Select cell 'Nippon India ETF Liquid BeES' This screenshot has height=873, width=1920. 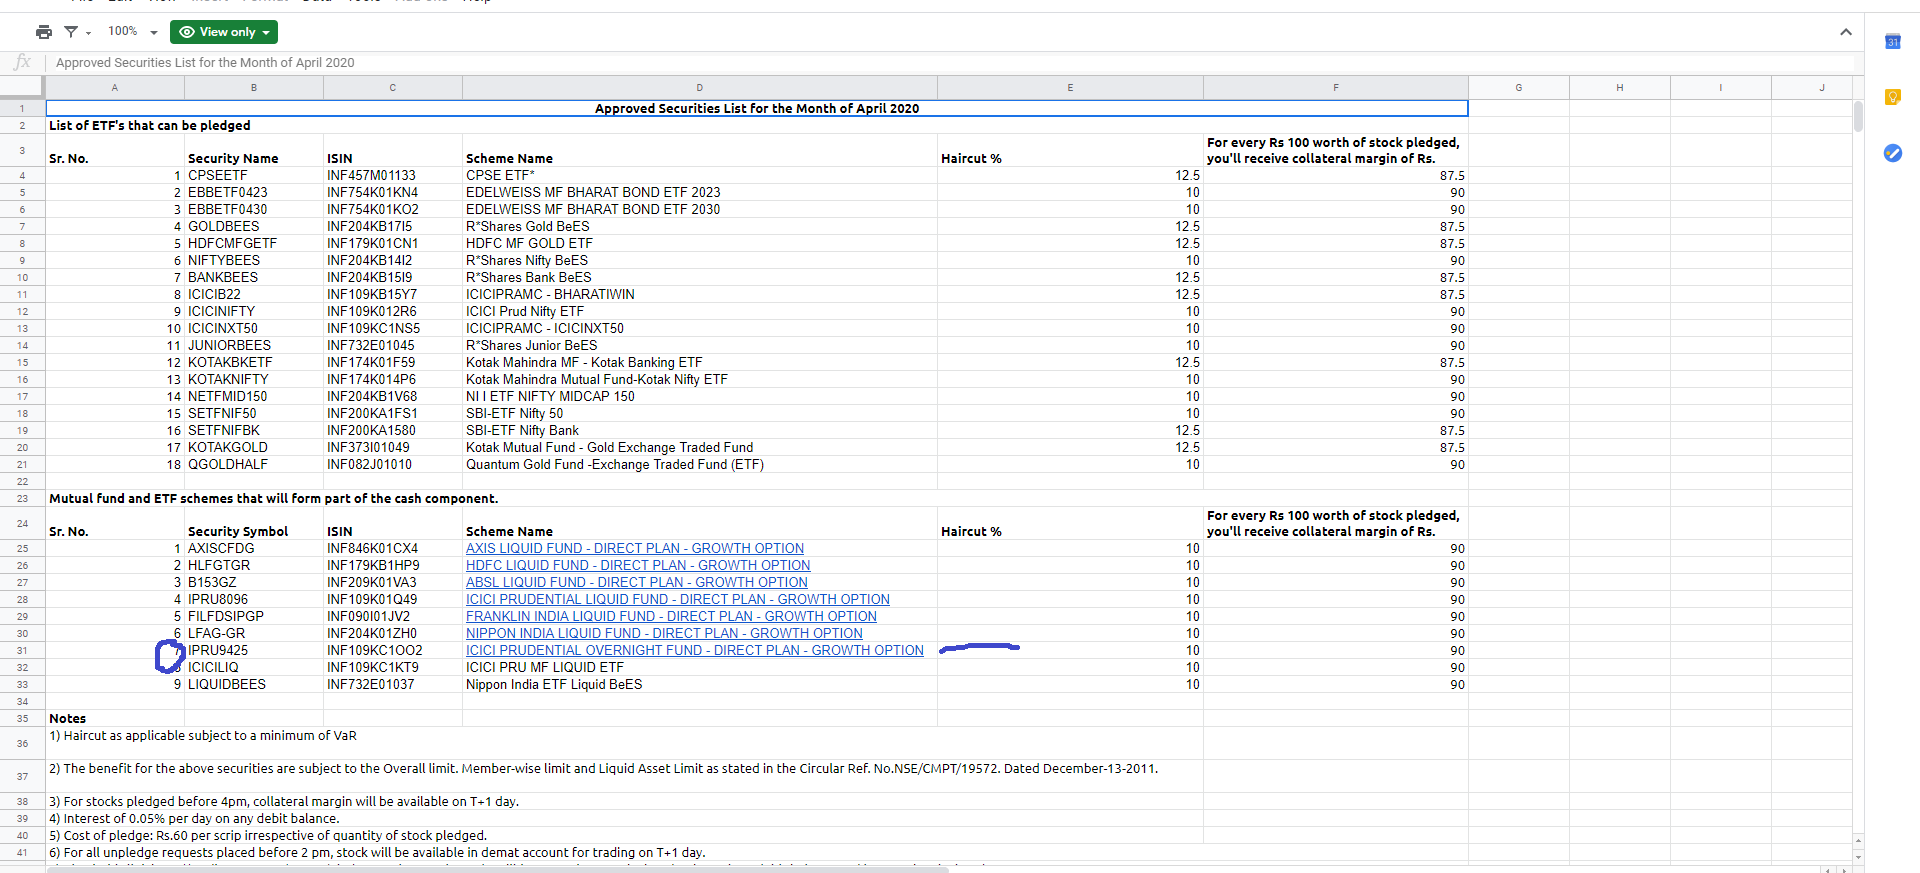[x=700, y=684]
